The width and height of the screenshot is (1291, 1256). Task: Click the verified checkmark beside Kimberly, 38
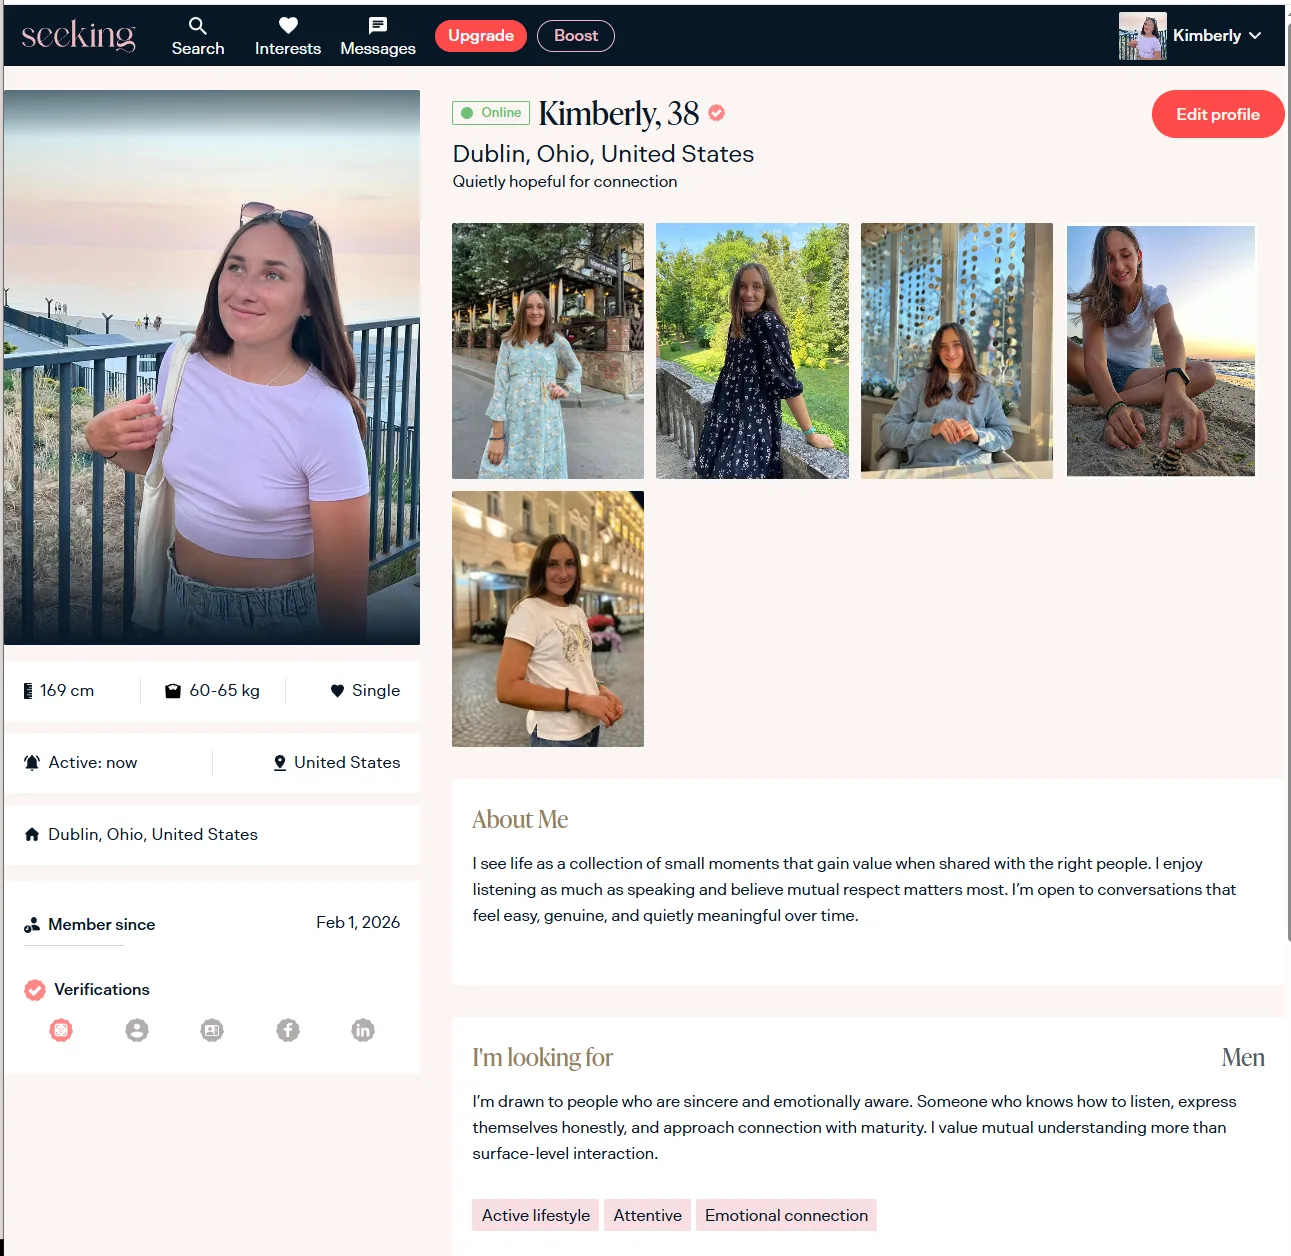717,113
